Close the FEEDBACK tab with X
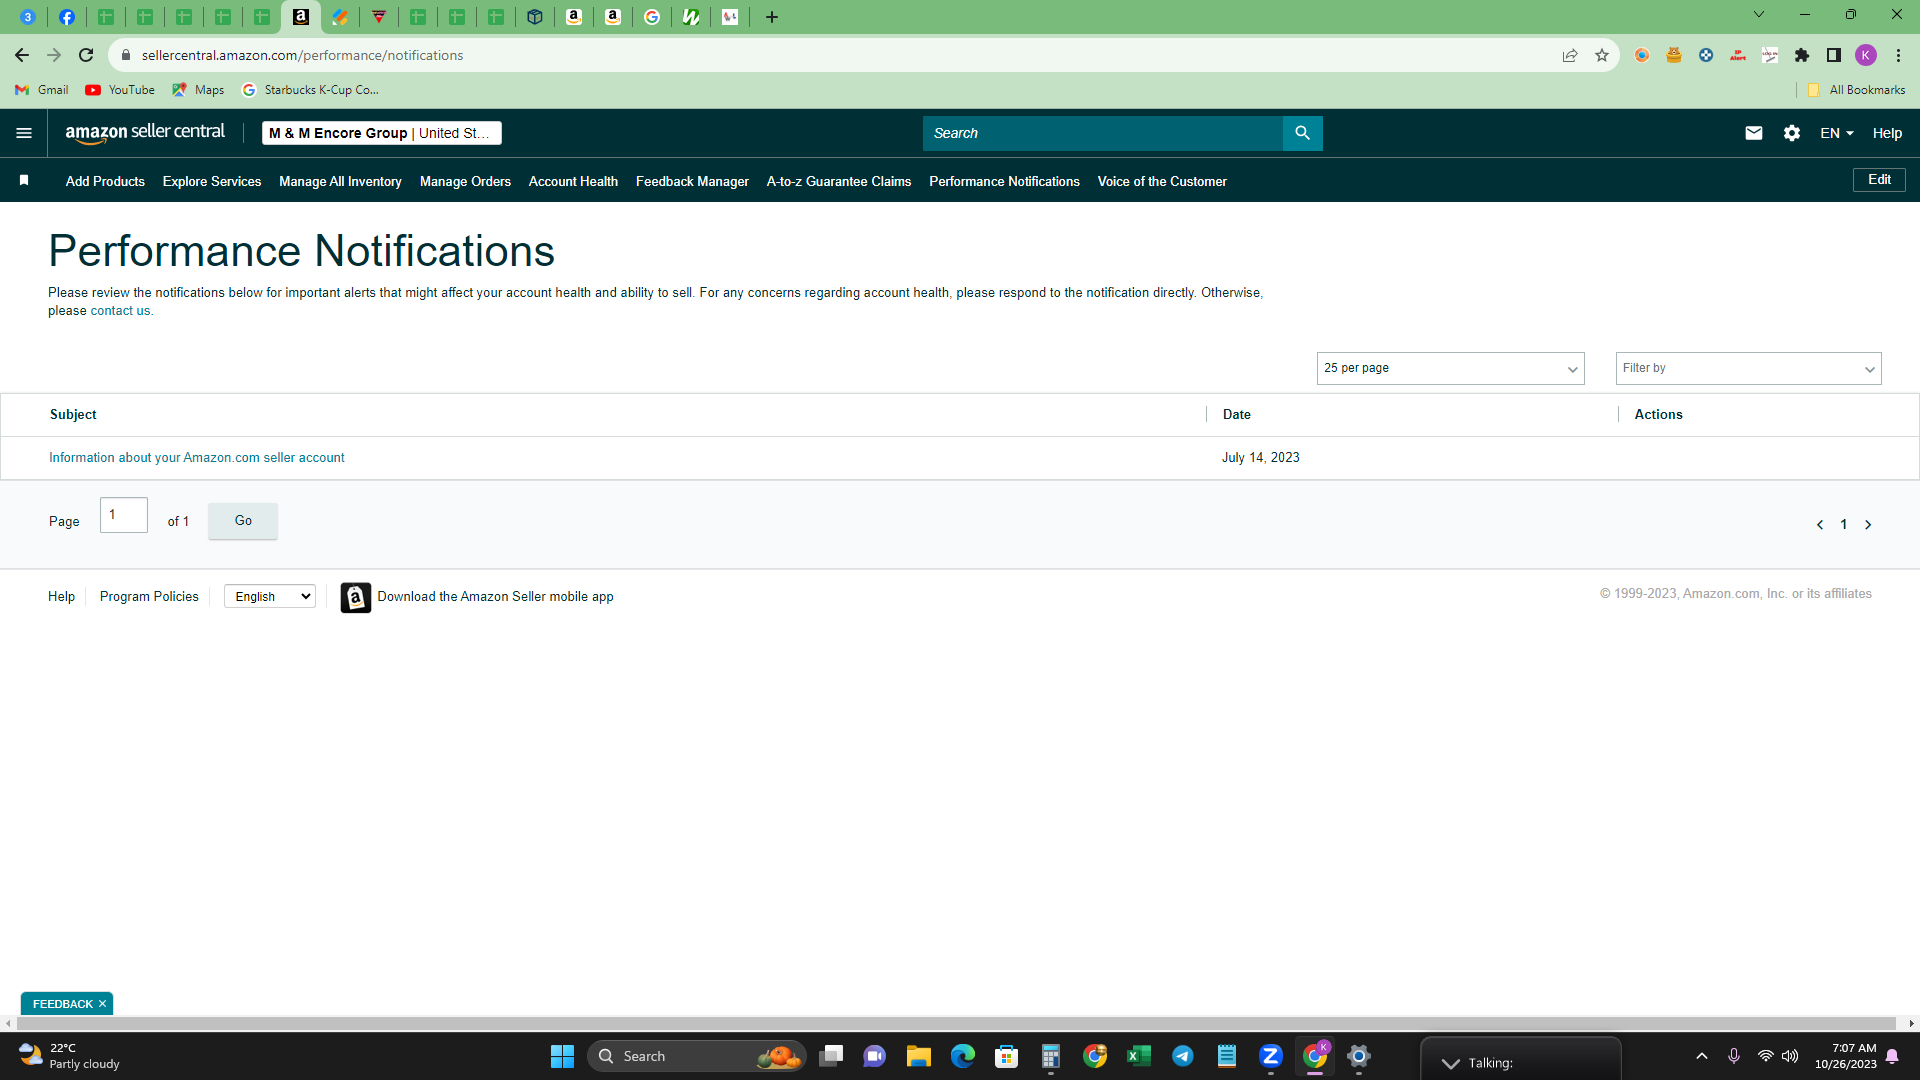Screen dimensions: 1920x1080 (x=102, y=1004)
